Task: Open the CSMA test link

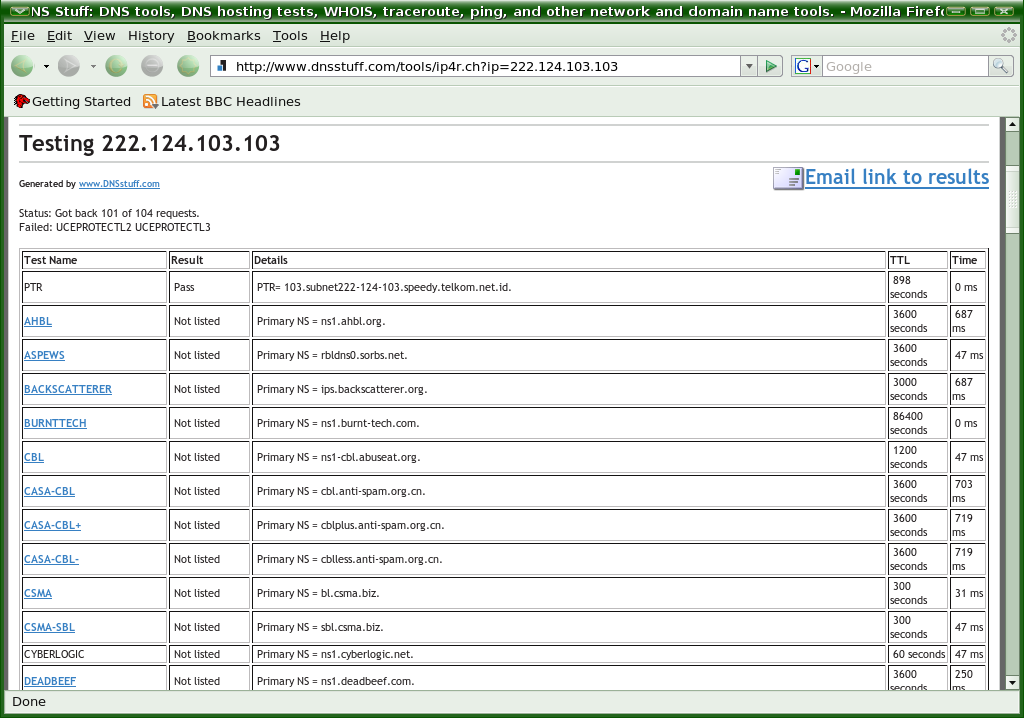Action: (x=38, y=593)
